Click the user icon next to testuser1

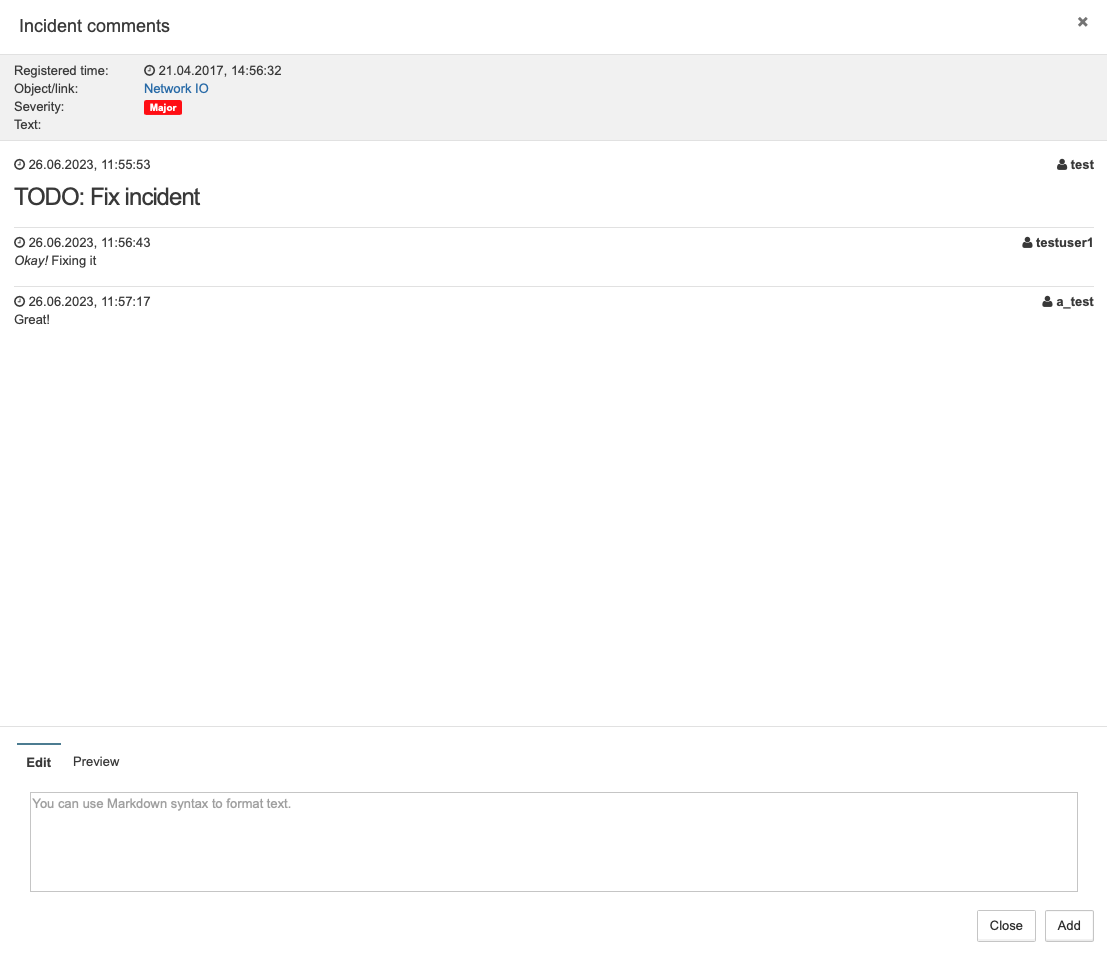(1027, 242)
